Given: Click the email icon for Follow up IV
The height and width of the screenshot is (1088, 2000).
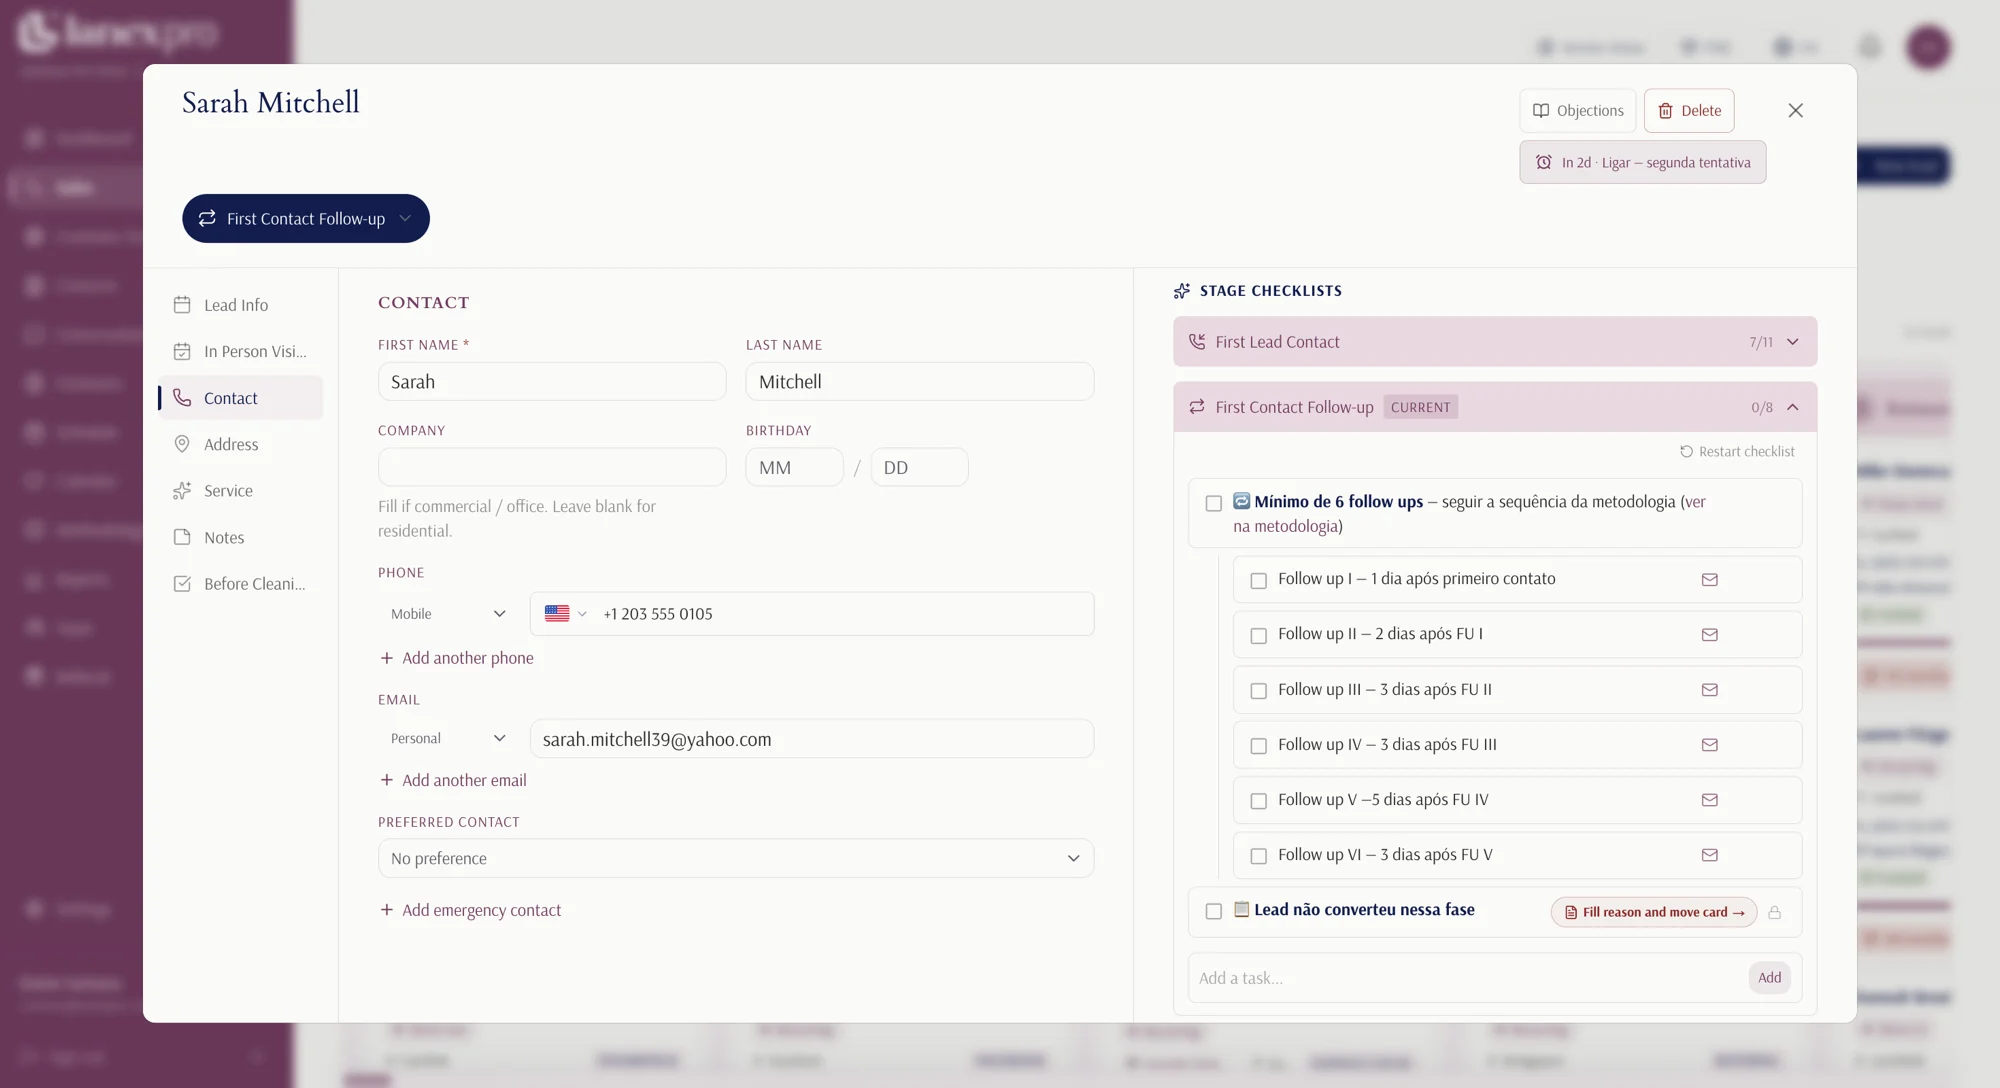Looking at the screenshot, I should (1709, 745).
